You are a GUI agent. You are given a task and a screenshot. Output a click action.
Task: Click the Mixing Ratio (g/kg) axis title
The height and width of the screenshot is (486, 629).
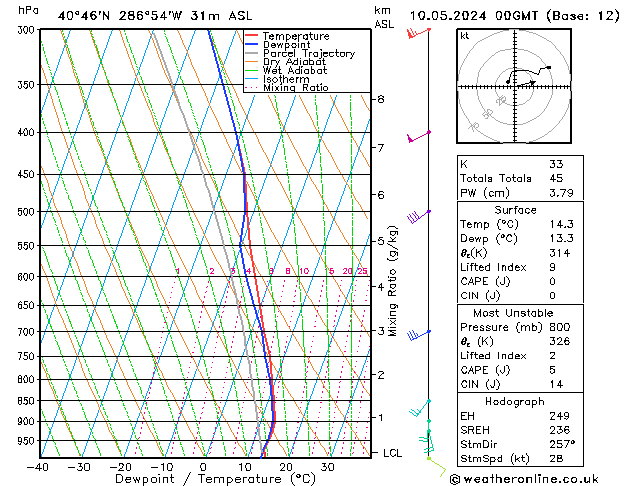point(392,281)
